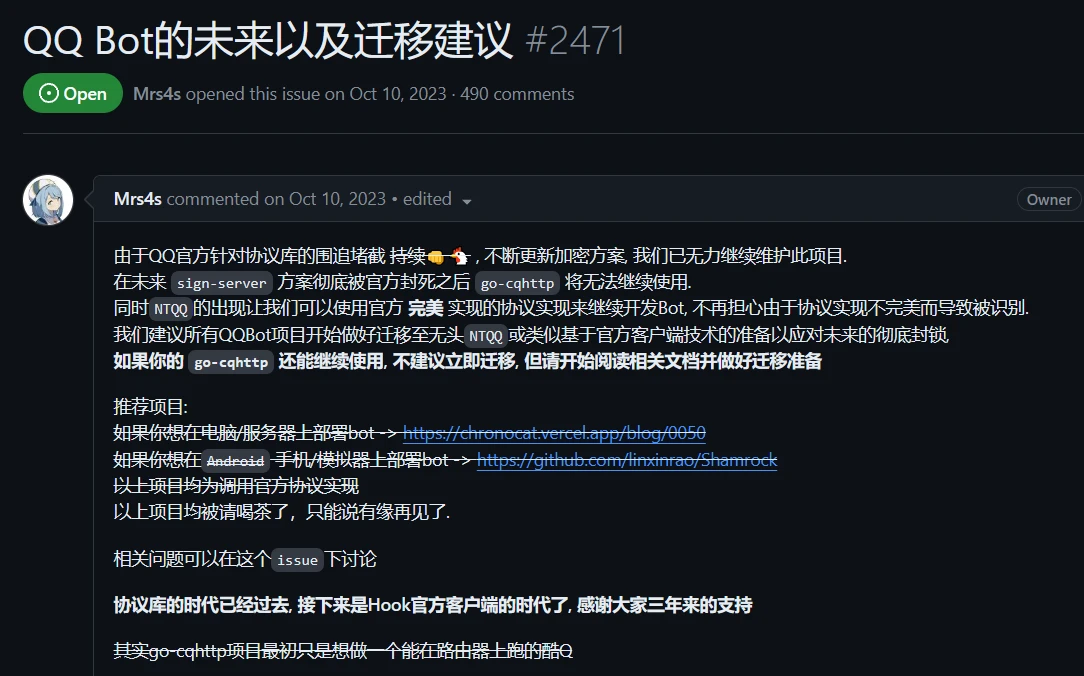Click the 490 comments text
Viewport: 1084px width, 676px height.
click(517, 94)
